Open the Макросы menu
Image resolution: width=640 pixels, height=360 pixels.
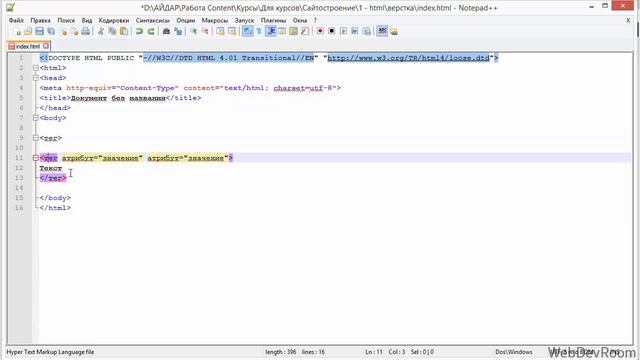click(x=215, y=20)
